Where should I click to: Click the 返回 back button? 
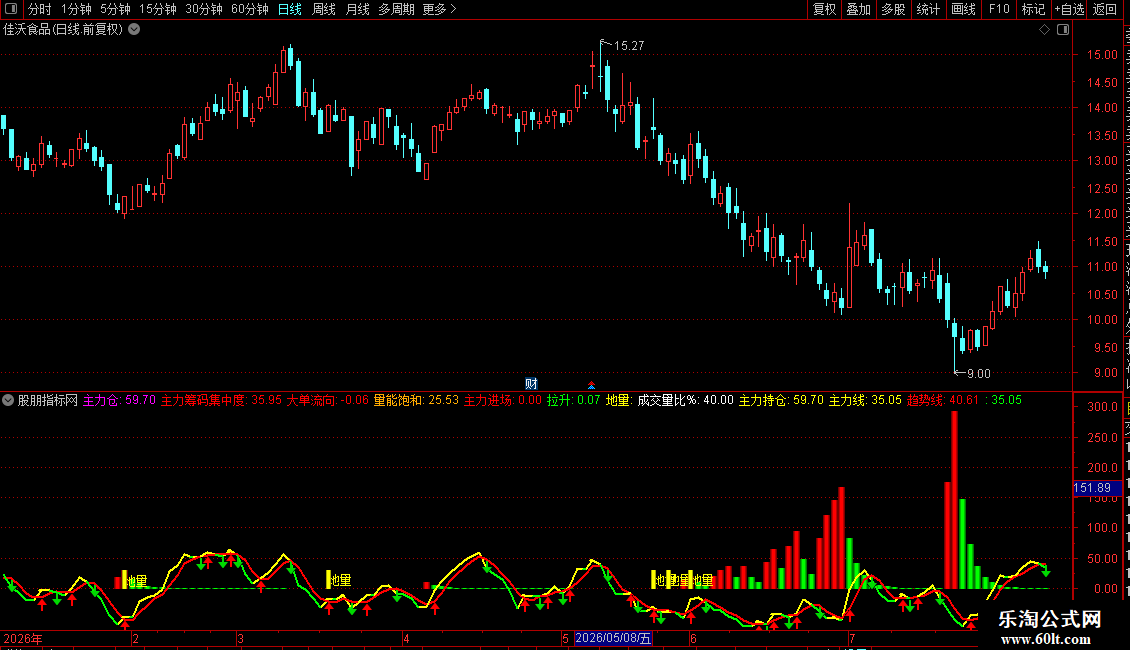(1105, 9)
